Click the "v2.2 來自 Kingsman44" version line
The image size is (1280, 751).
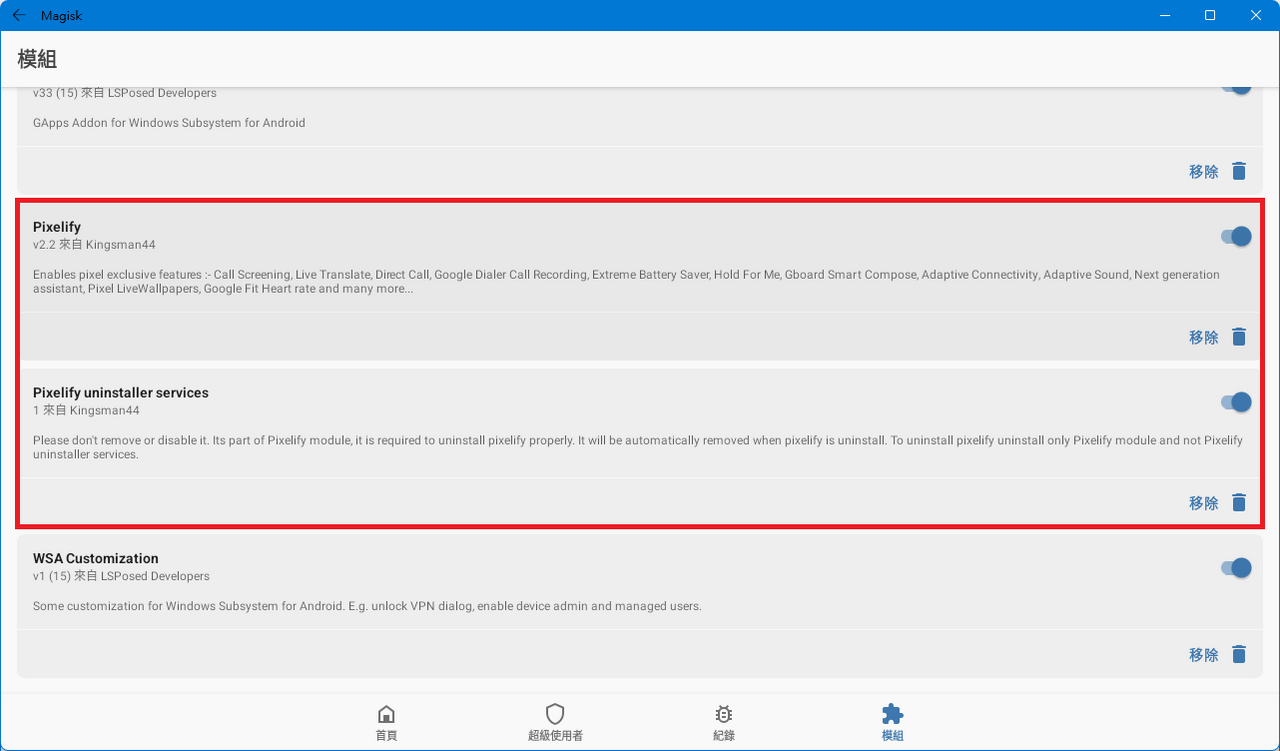(x=94, y=245)
